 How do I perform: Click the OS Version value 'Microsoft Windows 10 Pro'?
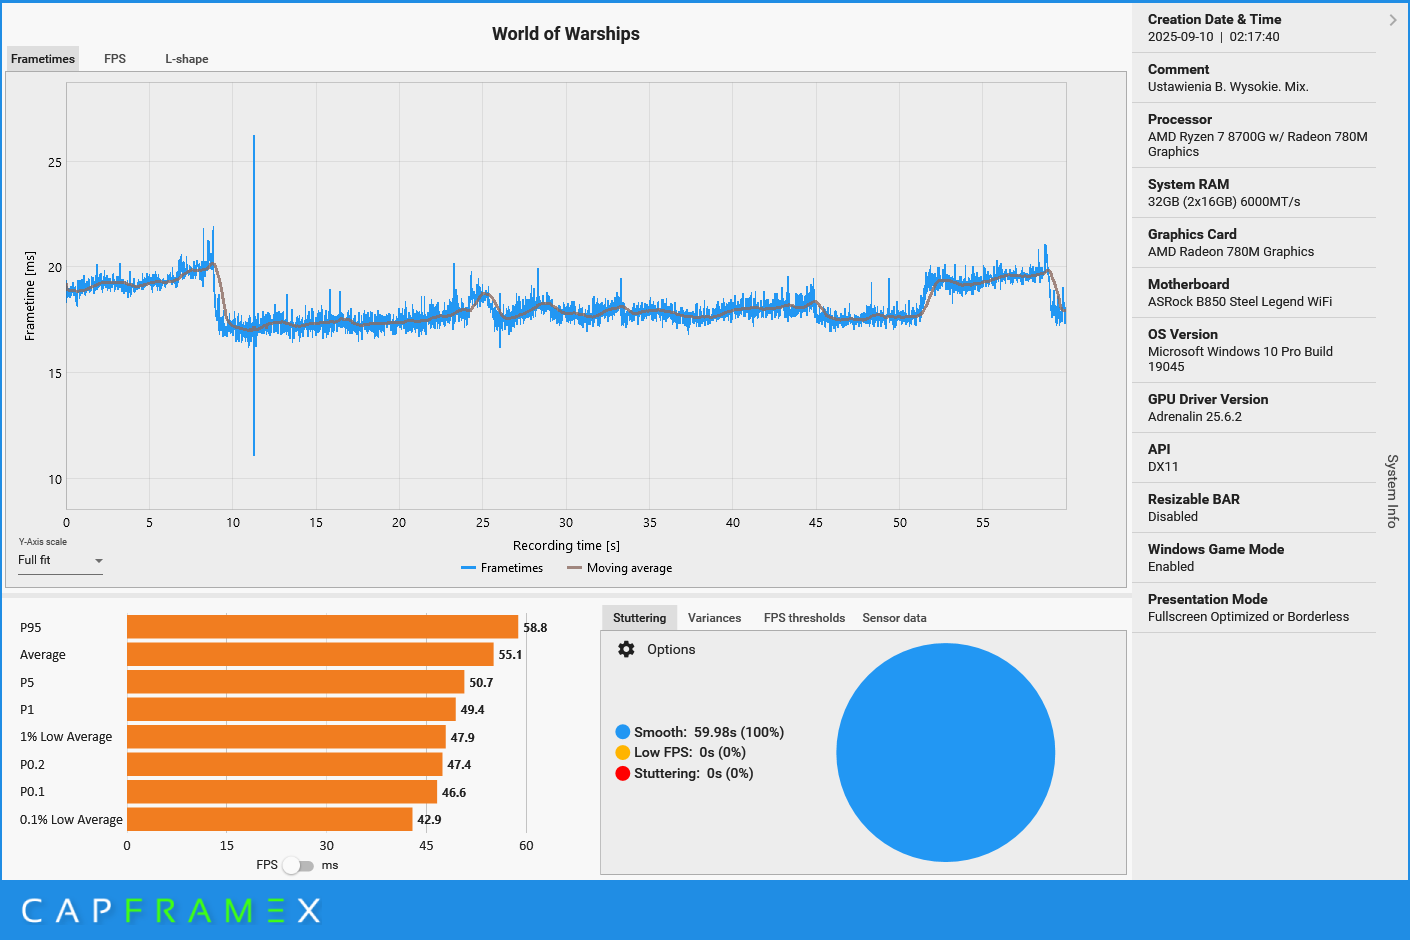pos(1223,352)
